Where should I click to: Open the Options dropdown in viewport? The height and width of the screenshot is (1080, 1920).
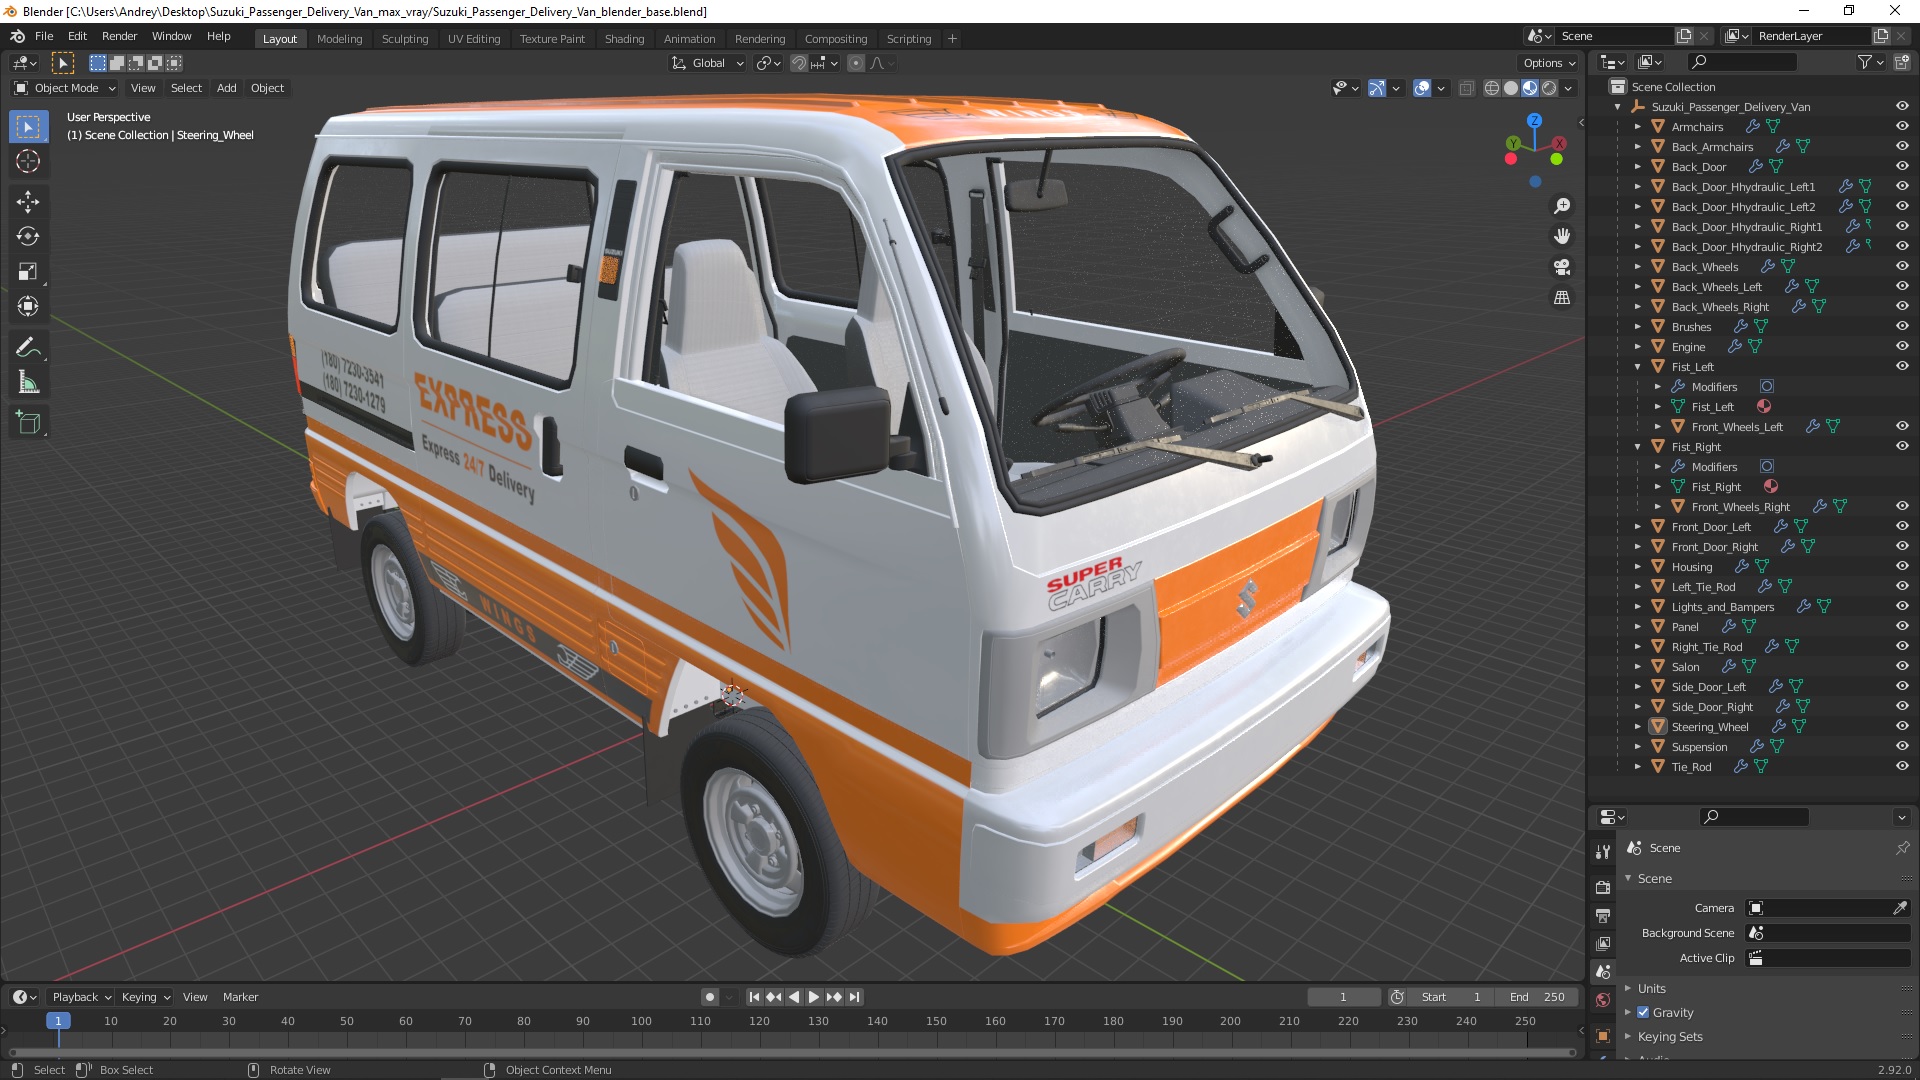(x=1549, y=63)
